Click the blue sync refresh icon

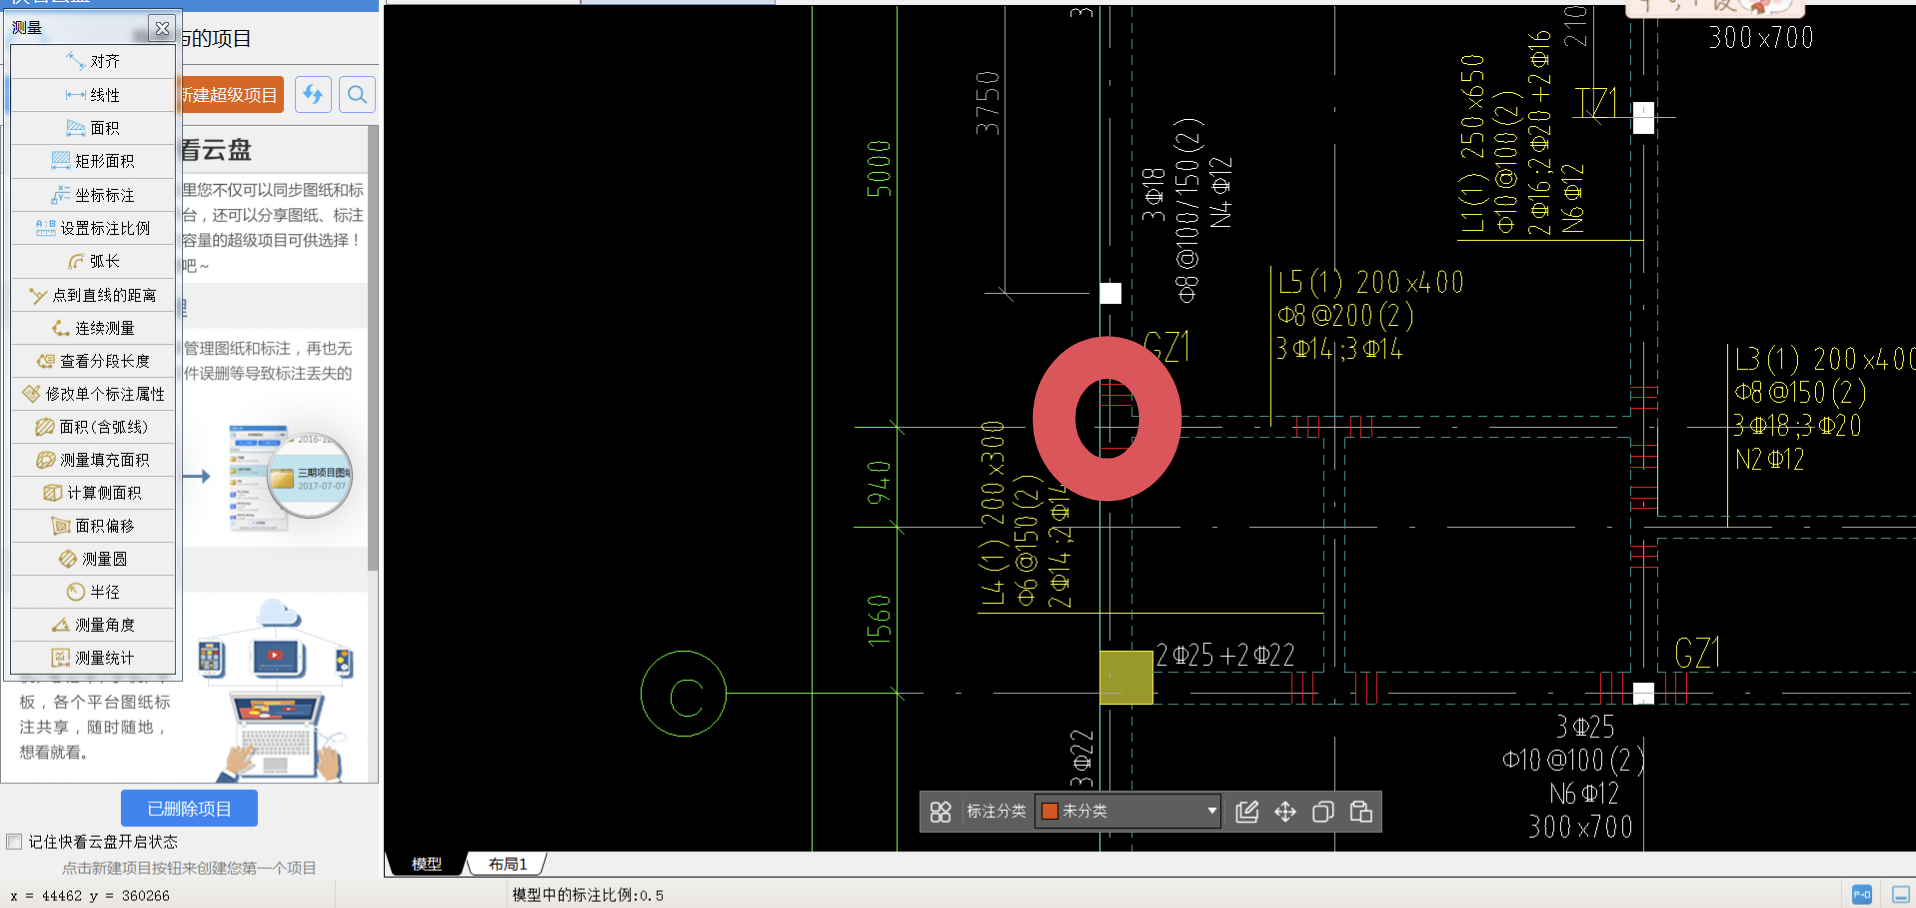pyautogui.click(x=313, y=95)
